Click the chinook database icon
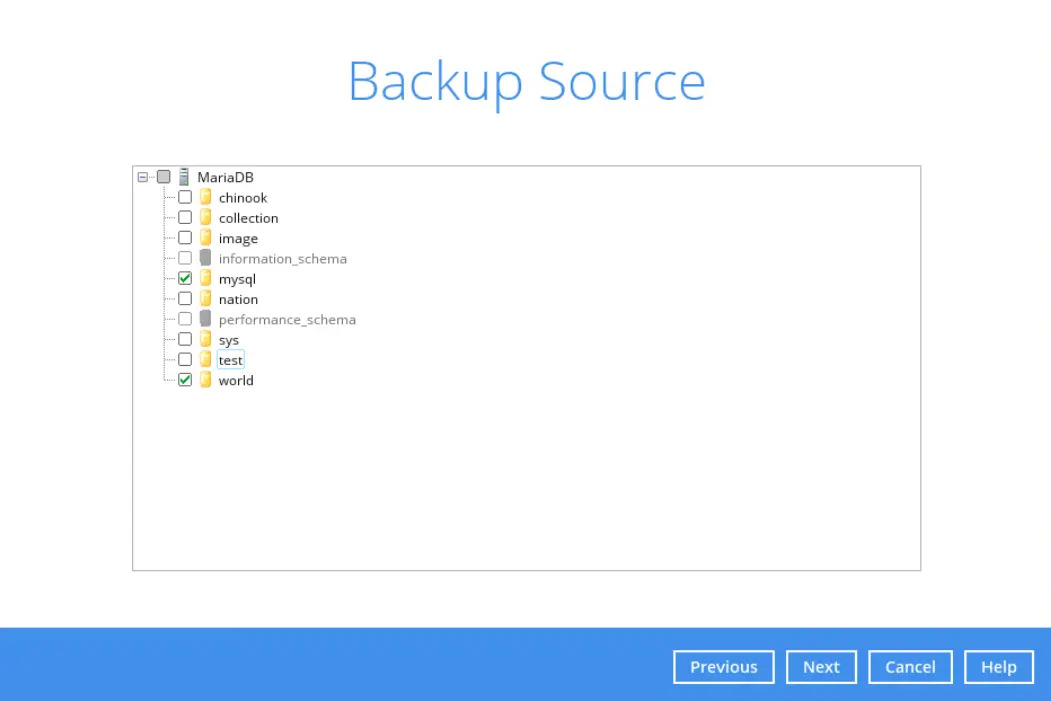The image size is (1051, 701). pos(206,197)
